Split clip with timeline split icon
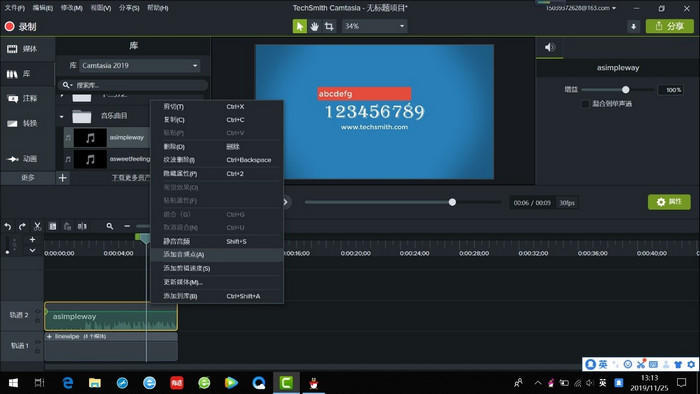Viewport: 700px width, 394px height. click(82, 226)
